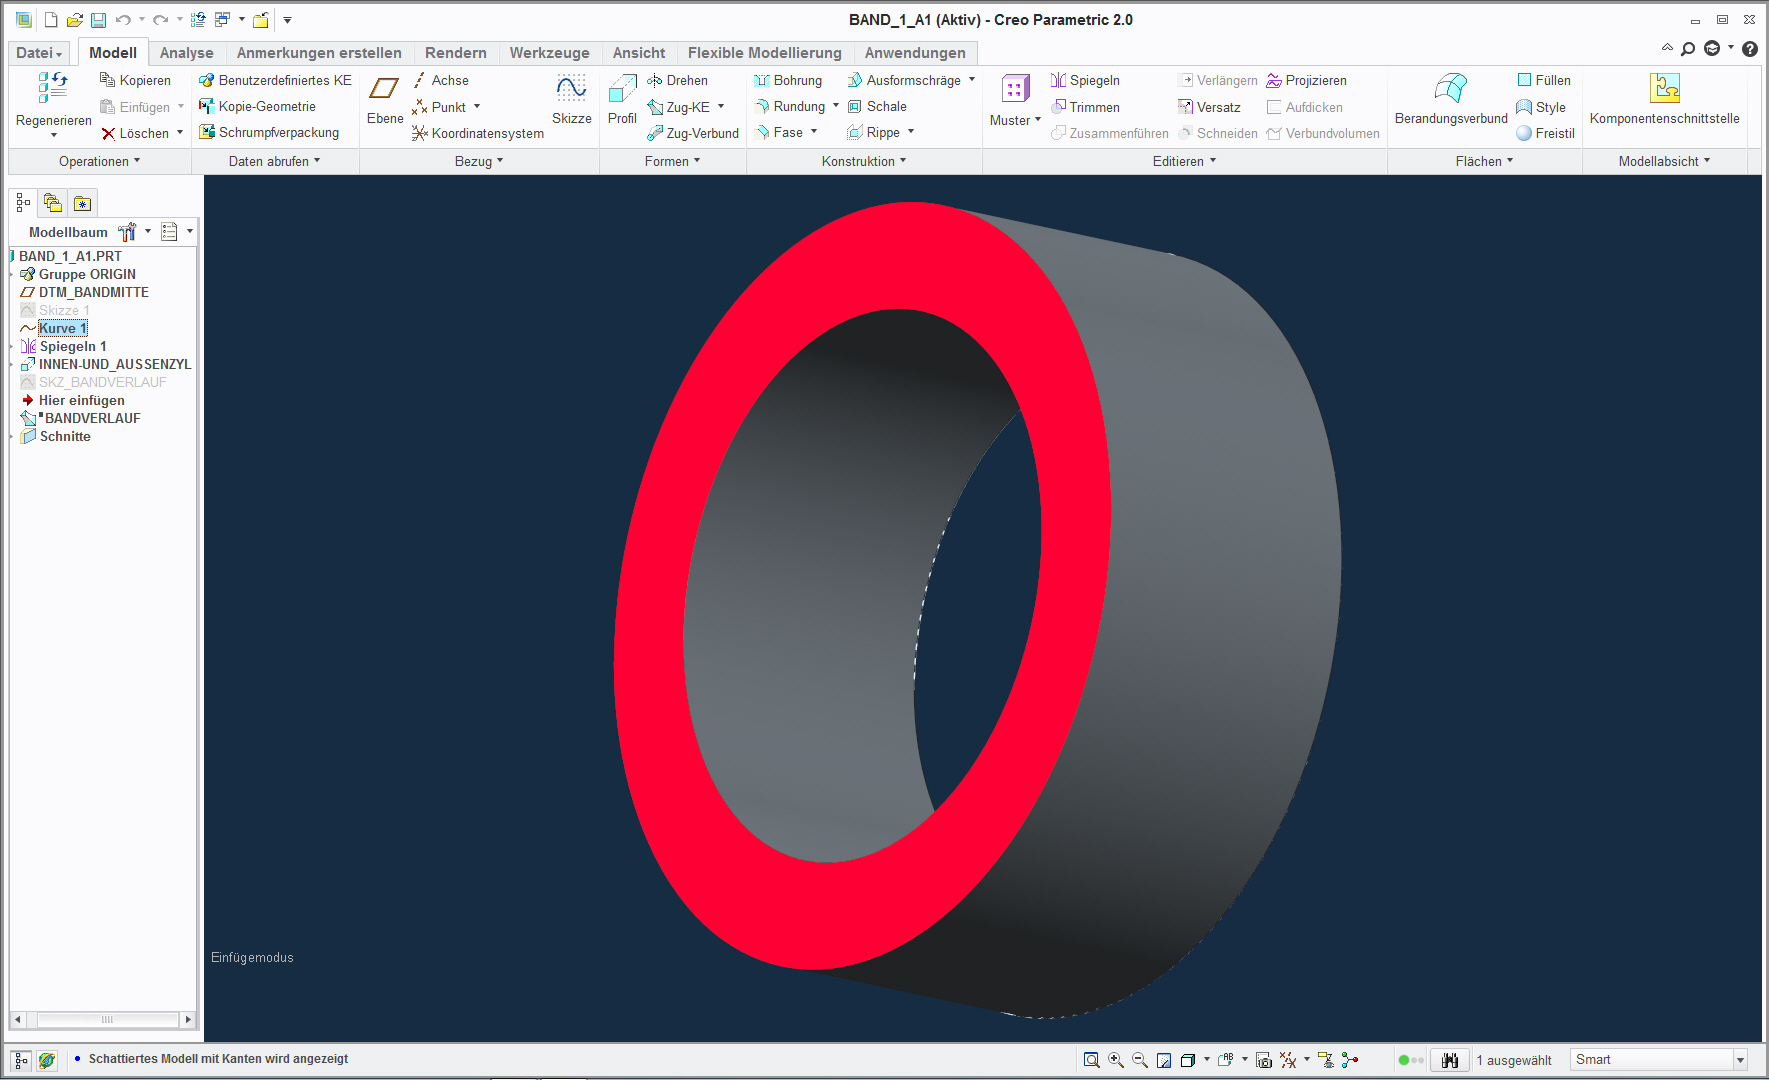Screen dimensions: 1769x1080
Task: Open the Werkzeuge tab
Action: (549, 53)
